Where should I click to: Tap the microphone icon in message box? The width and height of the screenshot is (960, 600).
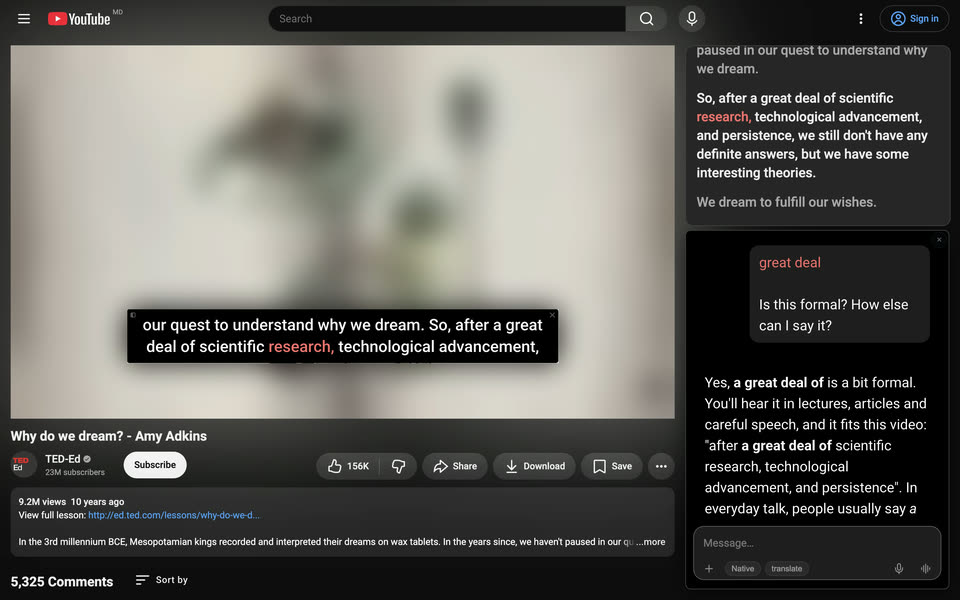(x=899, y=568)
